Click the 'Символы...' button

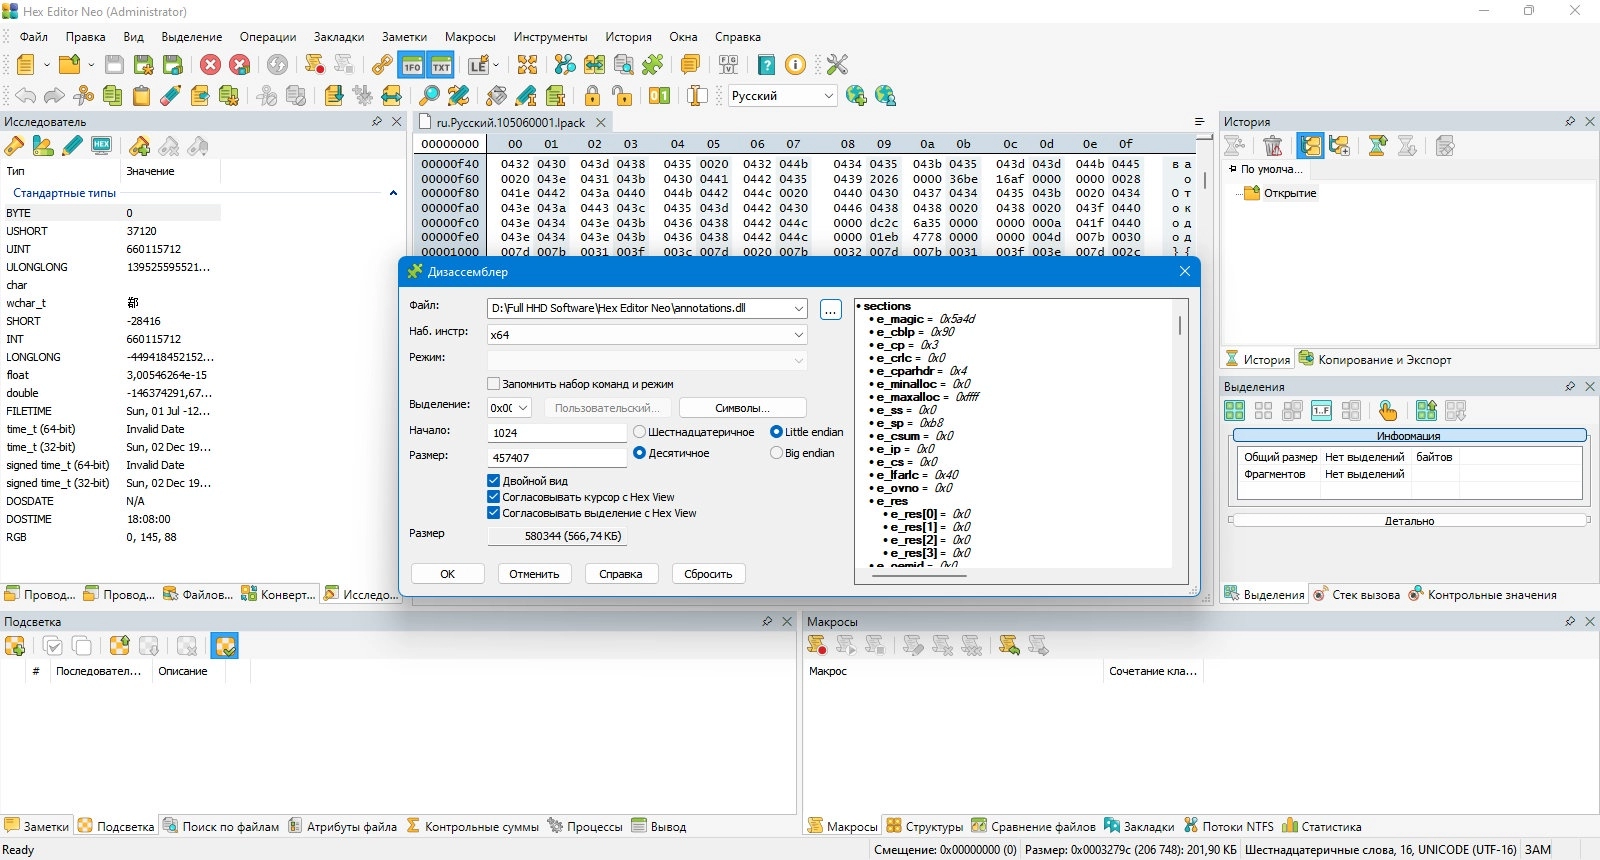742,408
